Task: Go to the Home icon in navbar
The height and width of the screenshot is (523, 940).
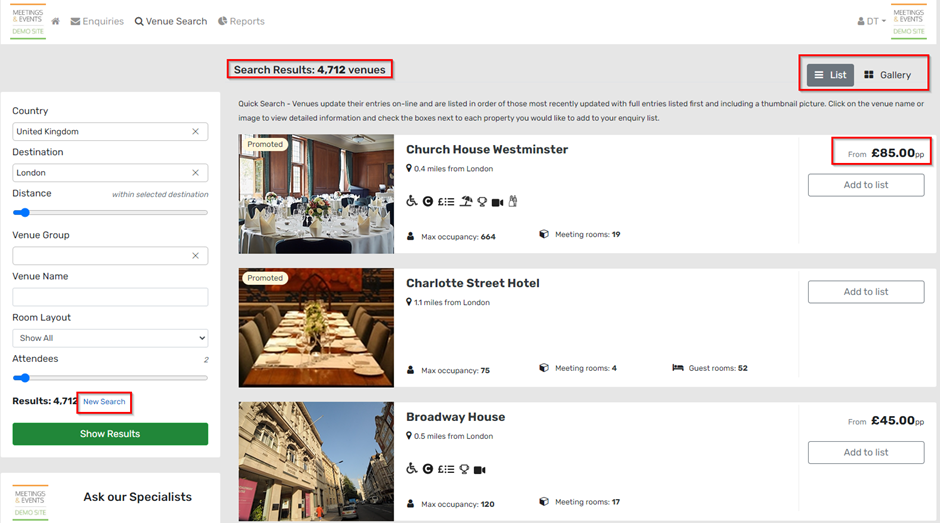Action: [55, 22]
